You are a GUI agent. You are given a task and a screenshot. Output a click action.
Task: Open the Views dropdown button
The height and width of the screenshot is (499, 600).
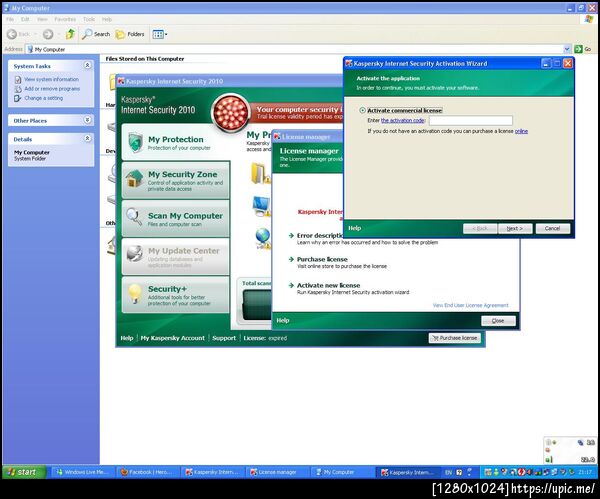point(160,34)
